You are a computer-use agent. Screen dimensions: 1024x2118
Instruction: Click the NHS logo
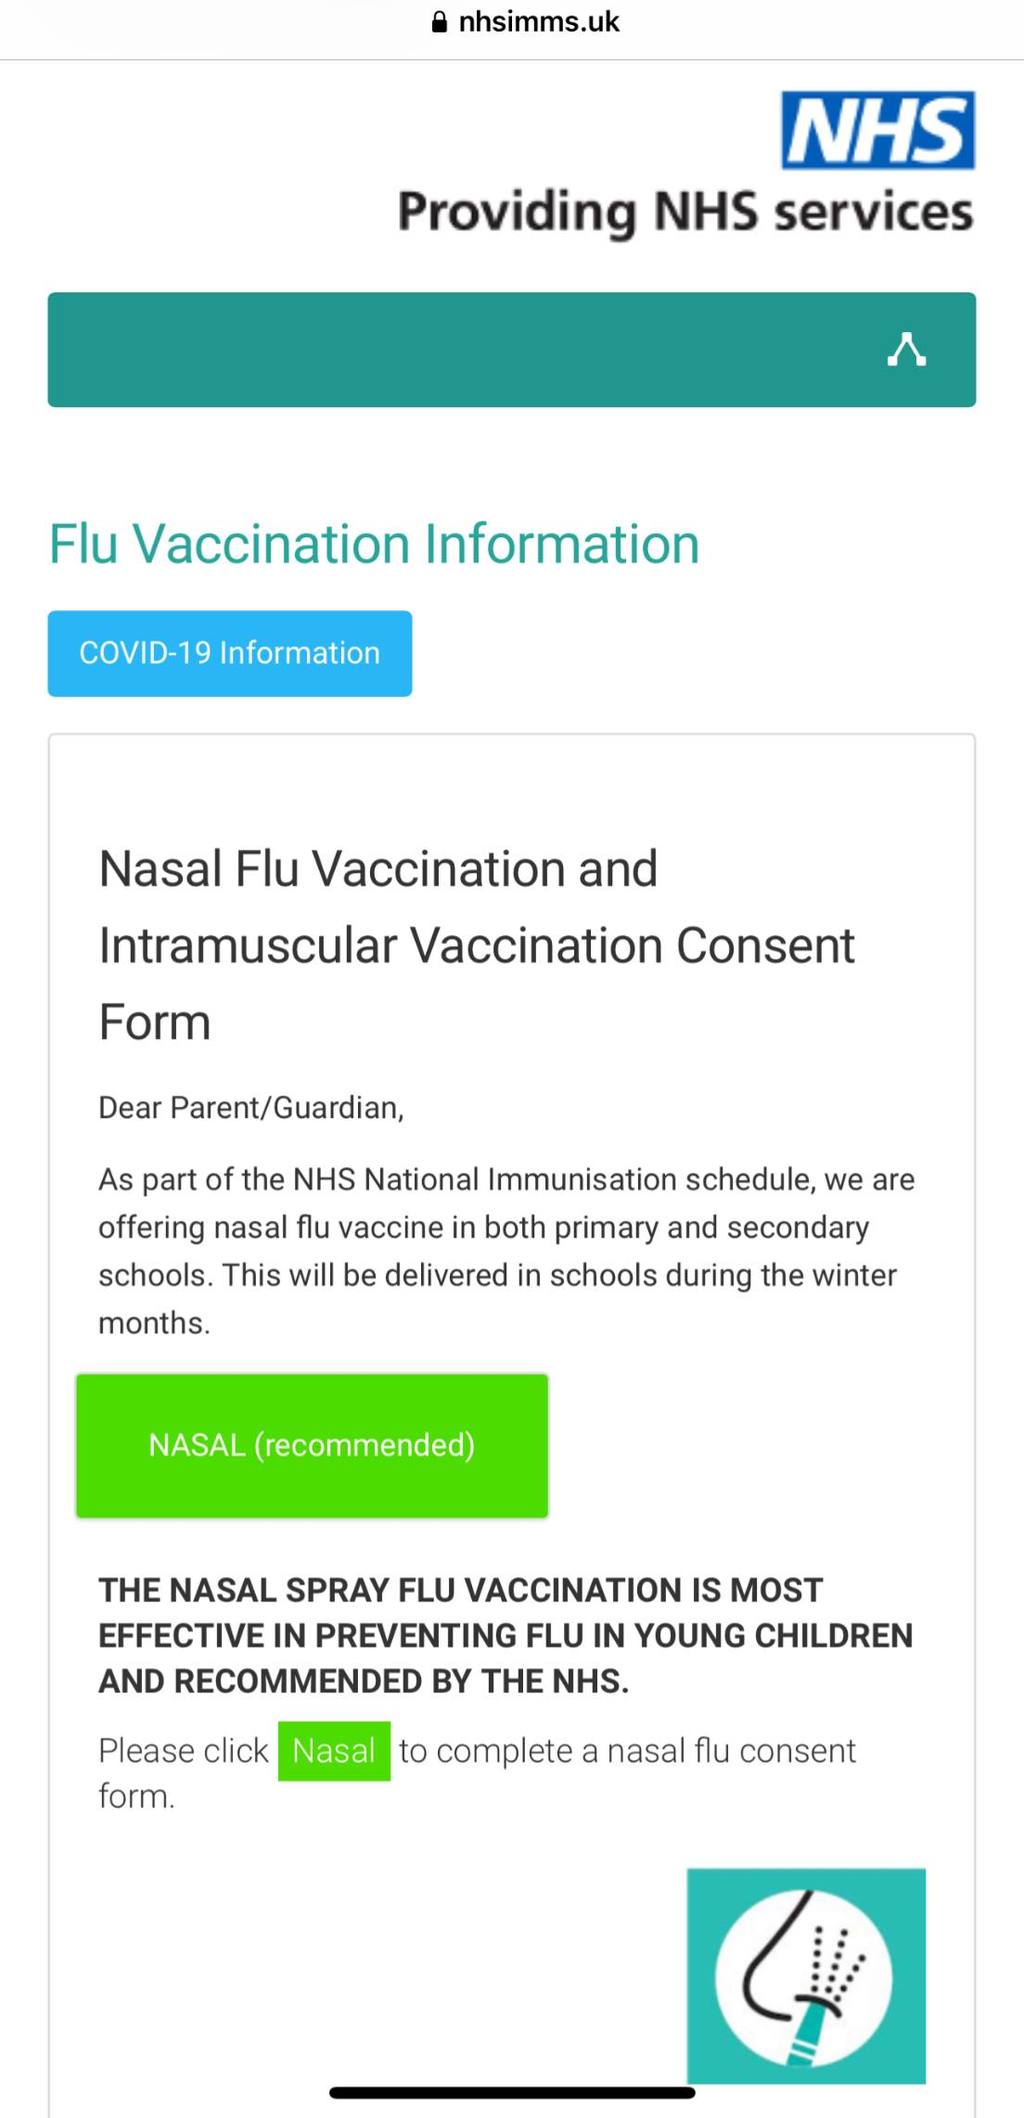(877, 130)
